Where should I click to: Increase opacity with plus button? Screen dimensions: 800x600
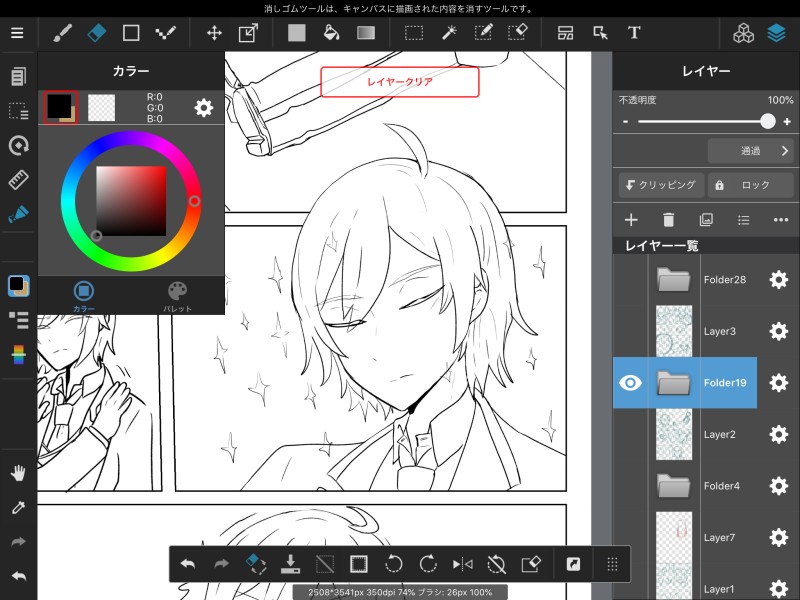click(x=787, y=121)
